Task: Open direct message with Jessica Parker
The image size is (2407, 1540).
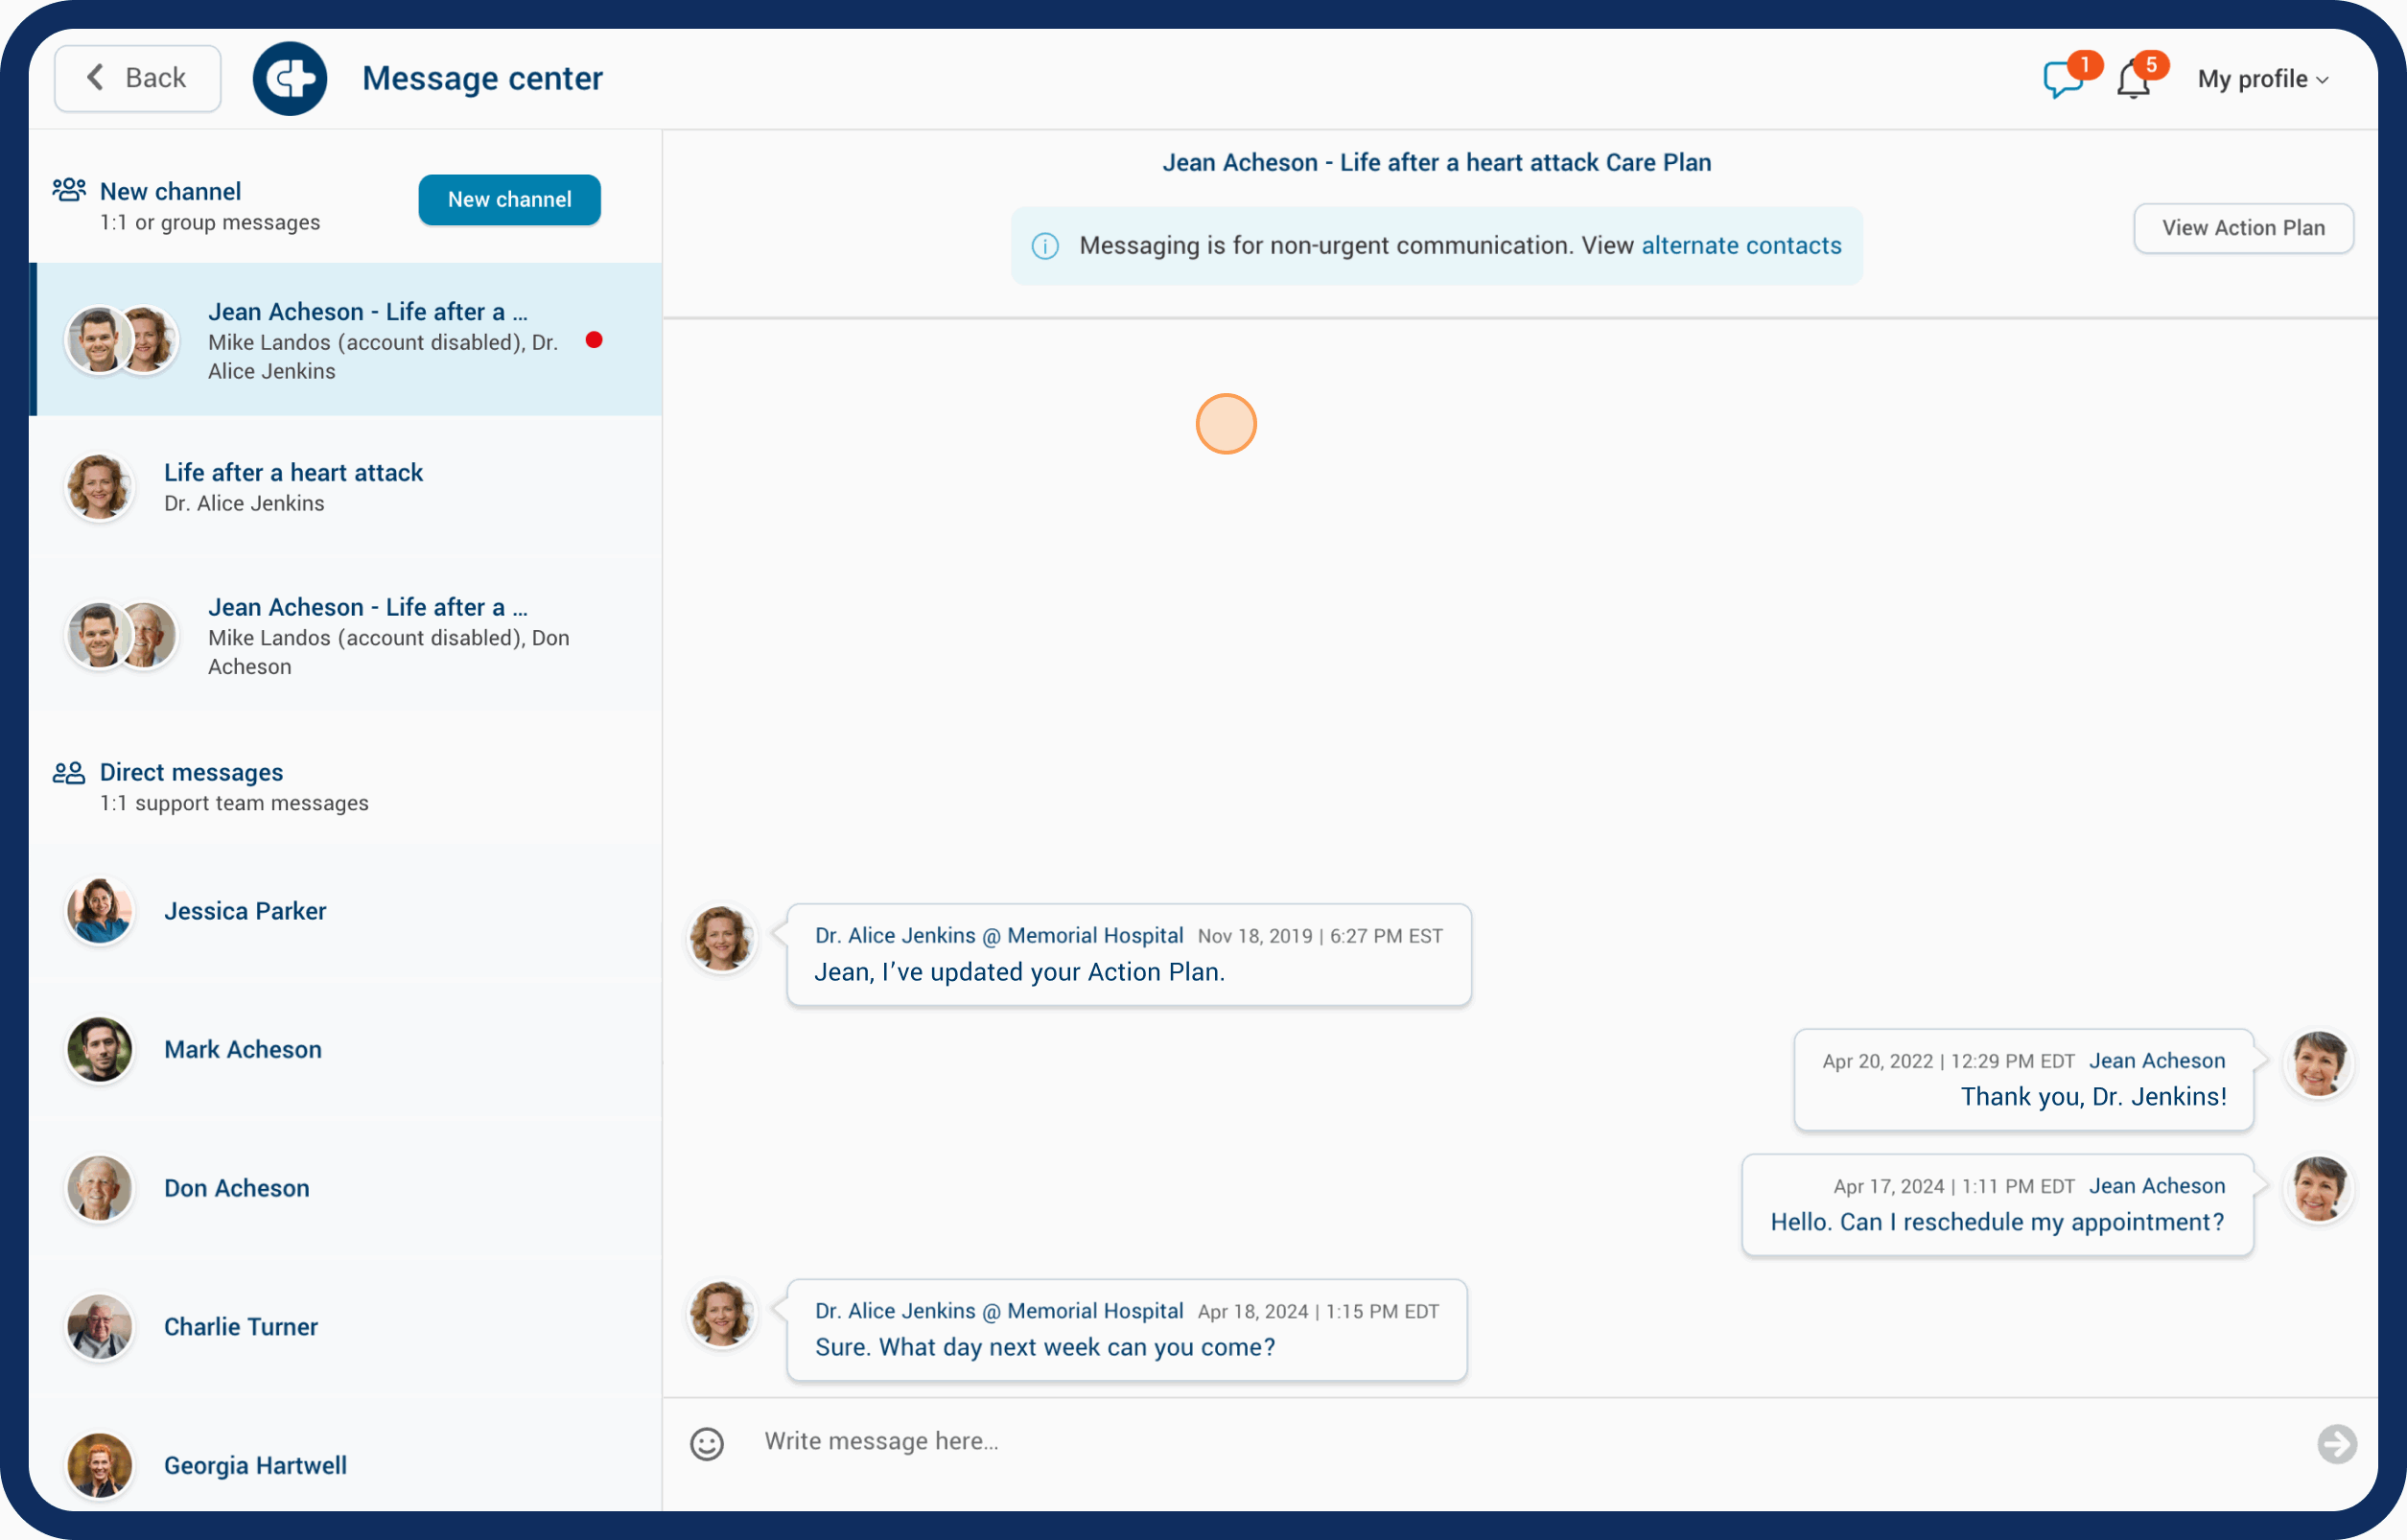Action: point(245,911)
